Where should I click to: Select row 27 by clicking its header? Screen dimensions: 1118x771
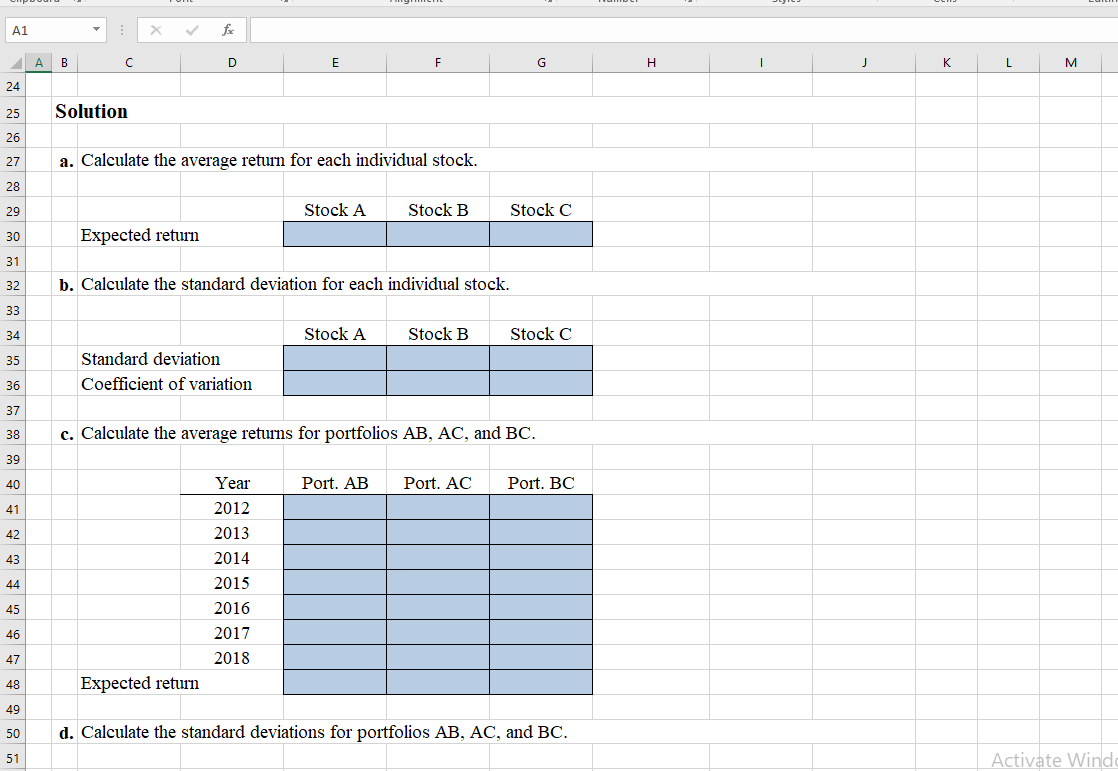click(x=13, y=161)
